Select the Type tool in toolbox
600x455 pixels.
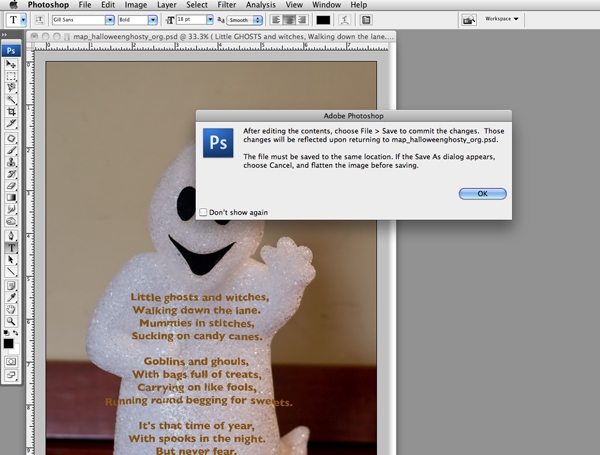(x=11, y=248)
